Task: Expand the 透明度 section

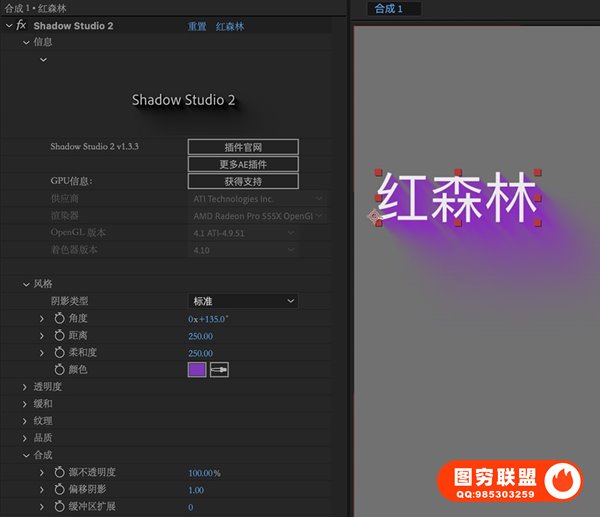Action: pyautogui.click(x=27, y=386)
